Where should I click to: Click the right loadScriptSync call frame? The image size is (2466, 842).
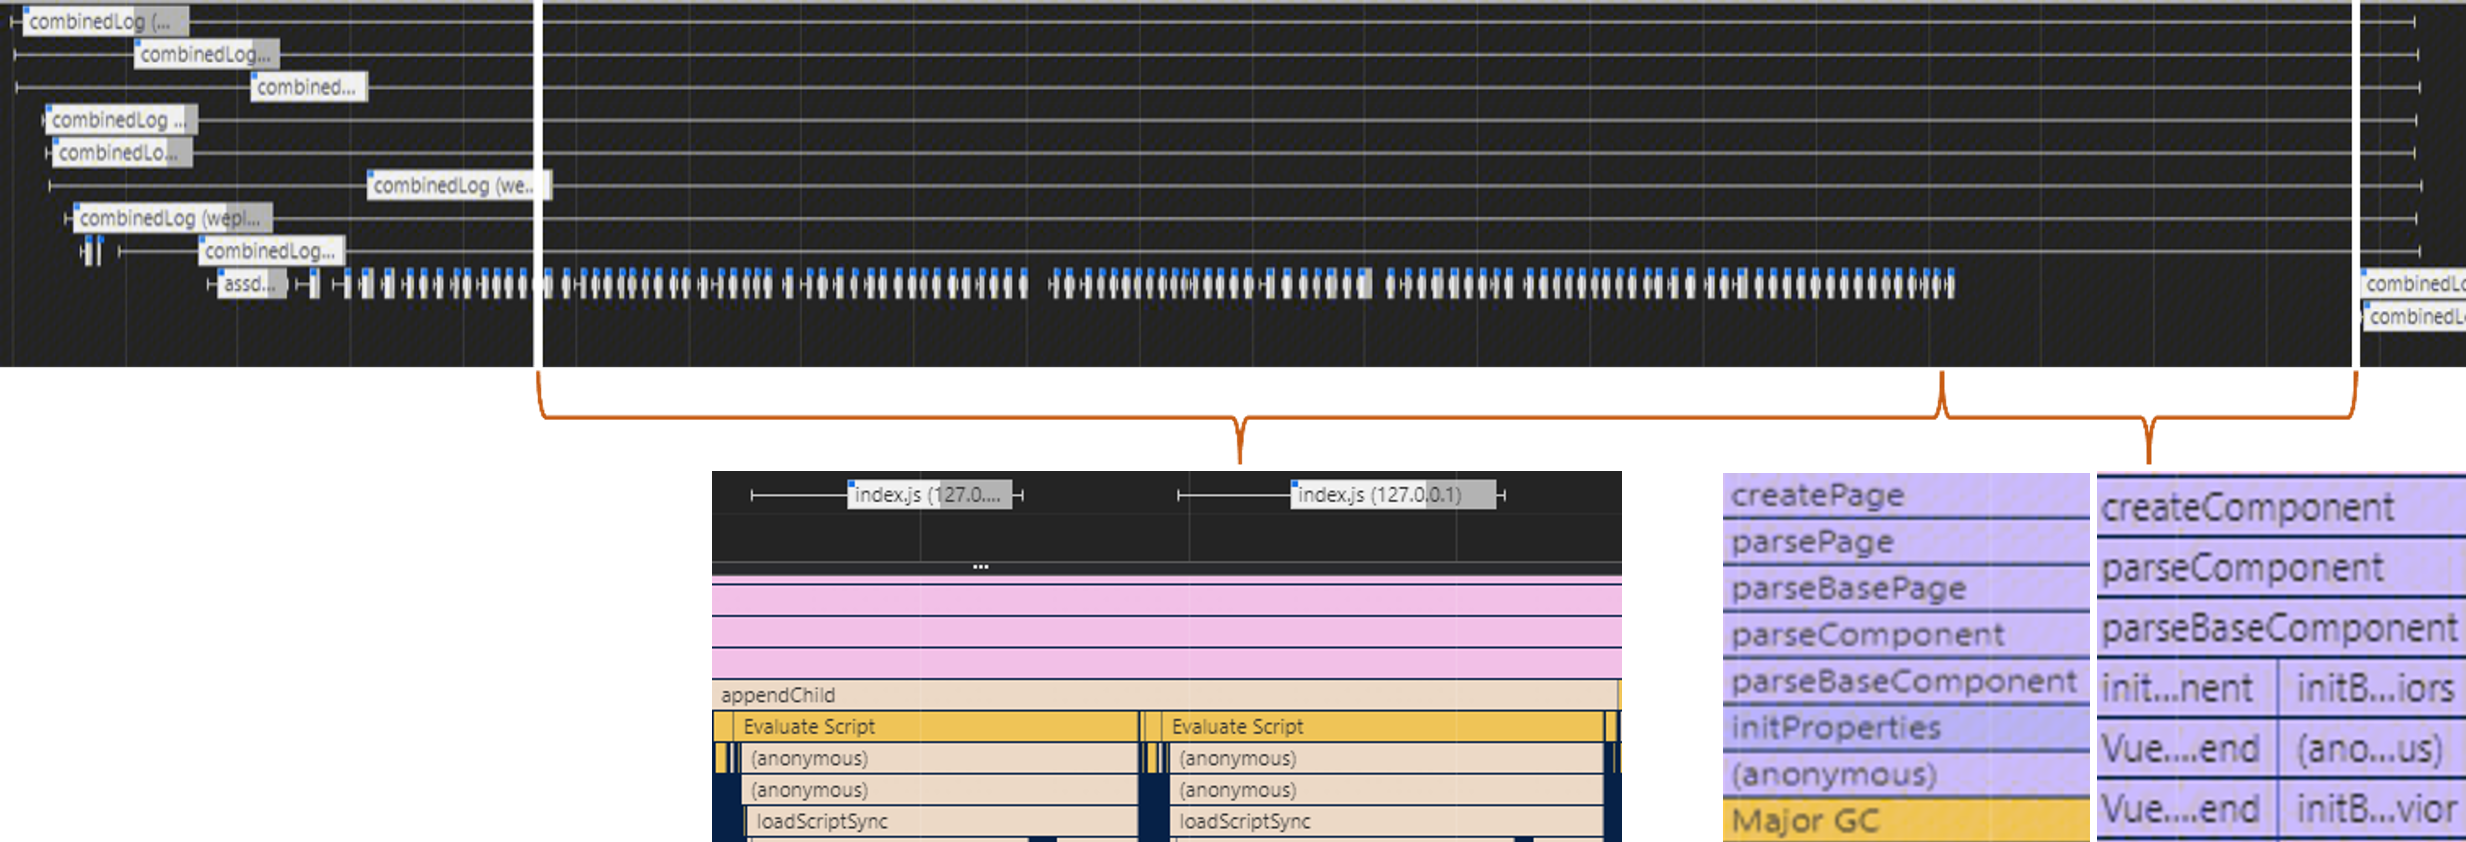point(1385,822)
